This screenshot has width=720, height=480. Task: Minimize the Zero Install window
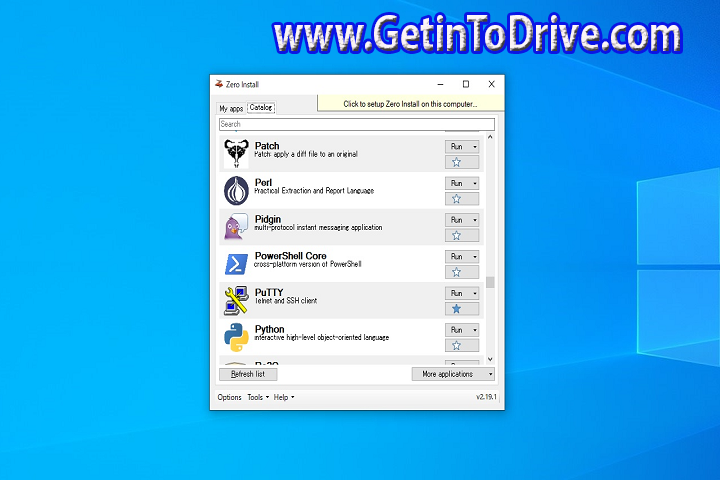[x=440, y=84]
